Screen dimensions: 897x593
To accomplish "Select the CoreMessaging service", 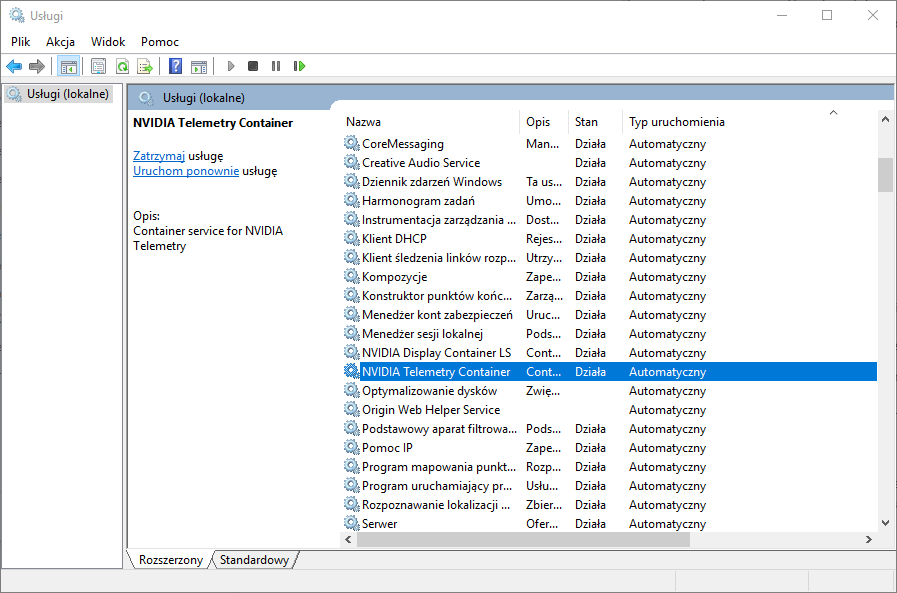I will coord(610,144).
